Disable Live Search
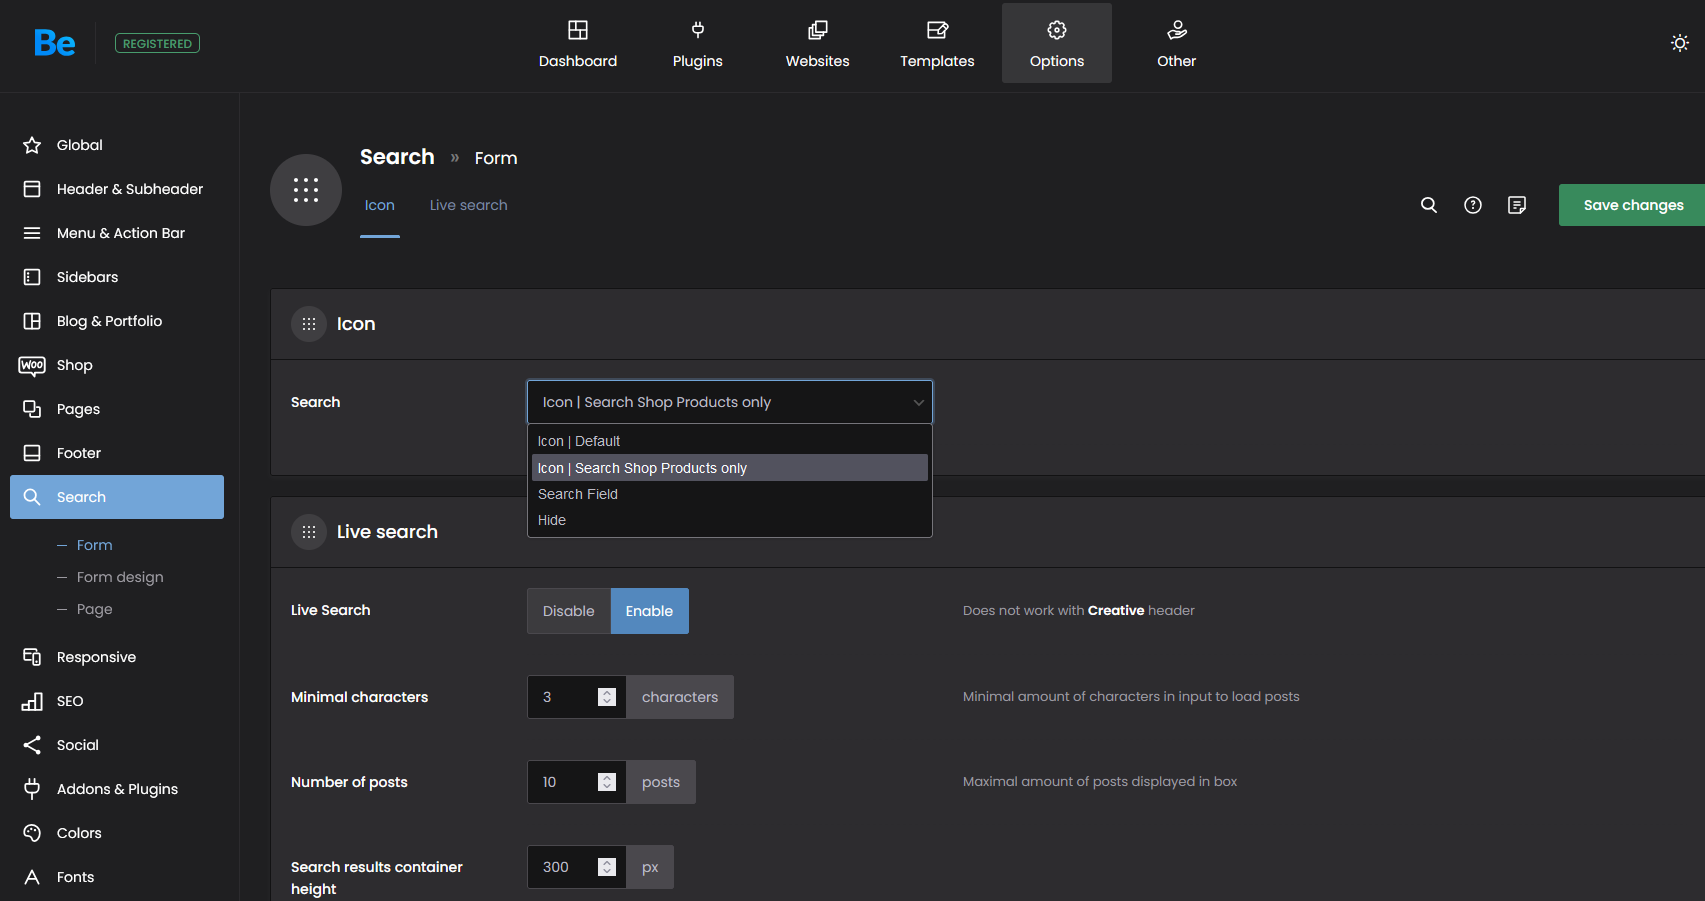 [x=569, y=611]
